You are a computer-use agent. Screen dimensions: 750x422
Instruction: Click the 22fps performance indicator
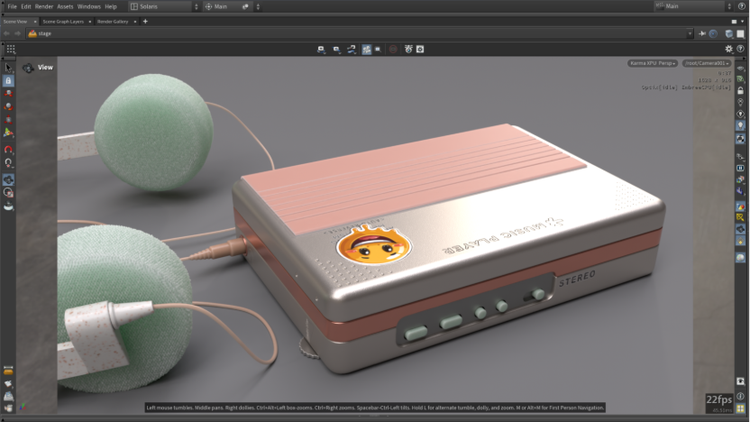(x=719, y=400)
